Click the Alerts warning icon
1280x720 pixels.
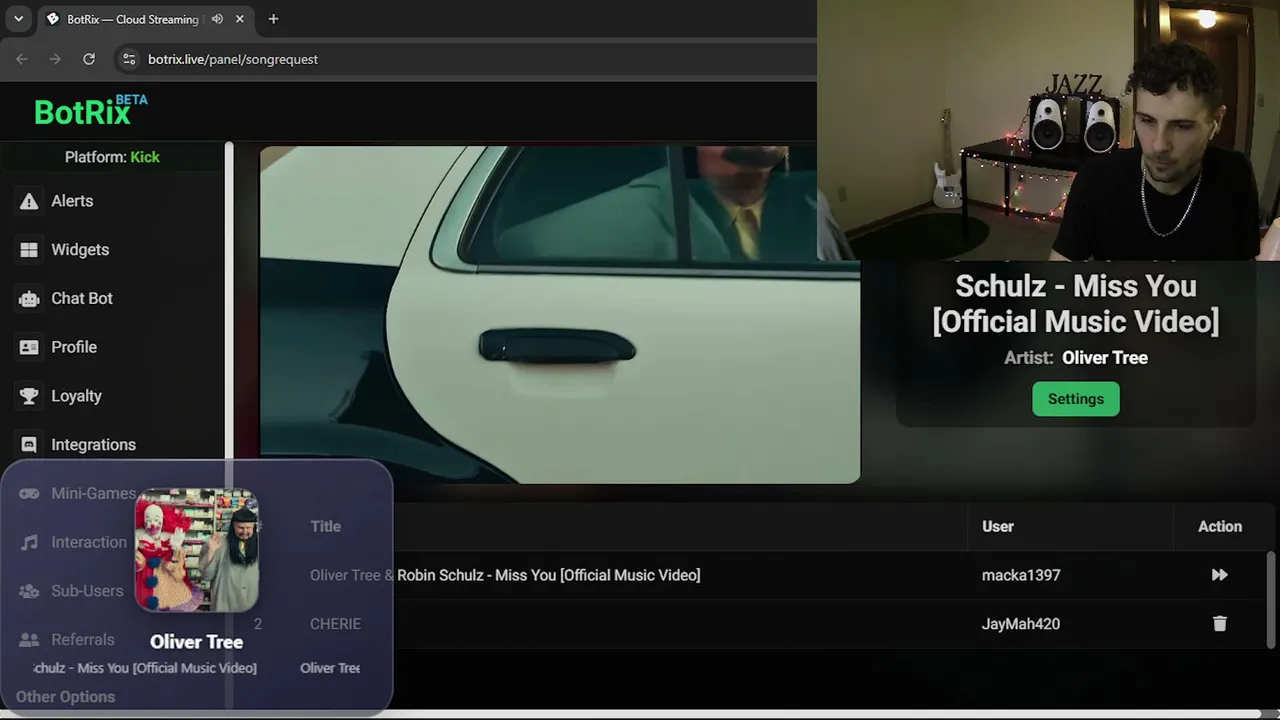coord(29,201)
